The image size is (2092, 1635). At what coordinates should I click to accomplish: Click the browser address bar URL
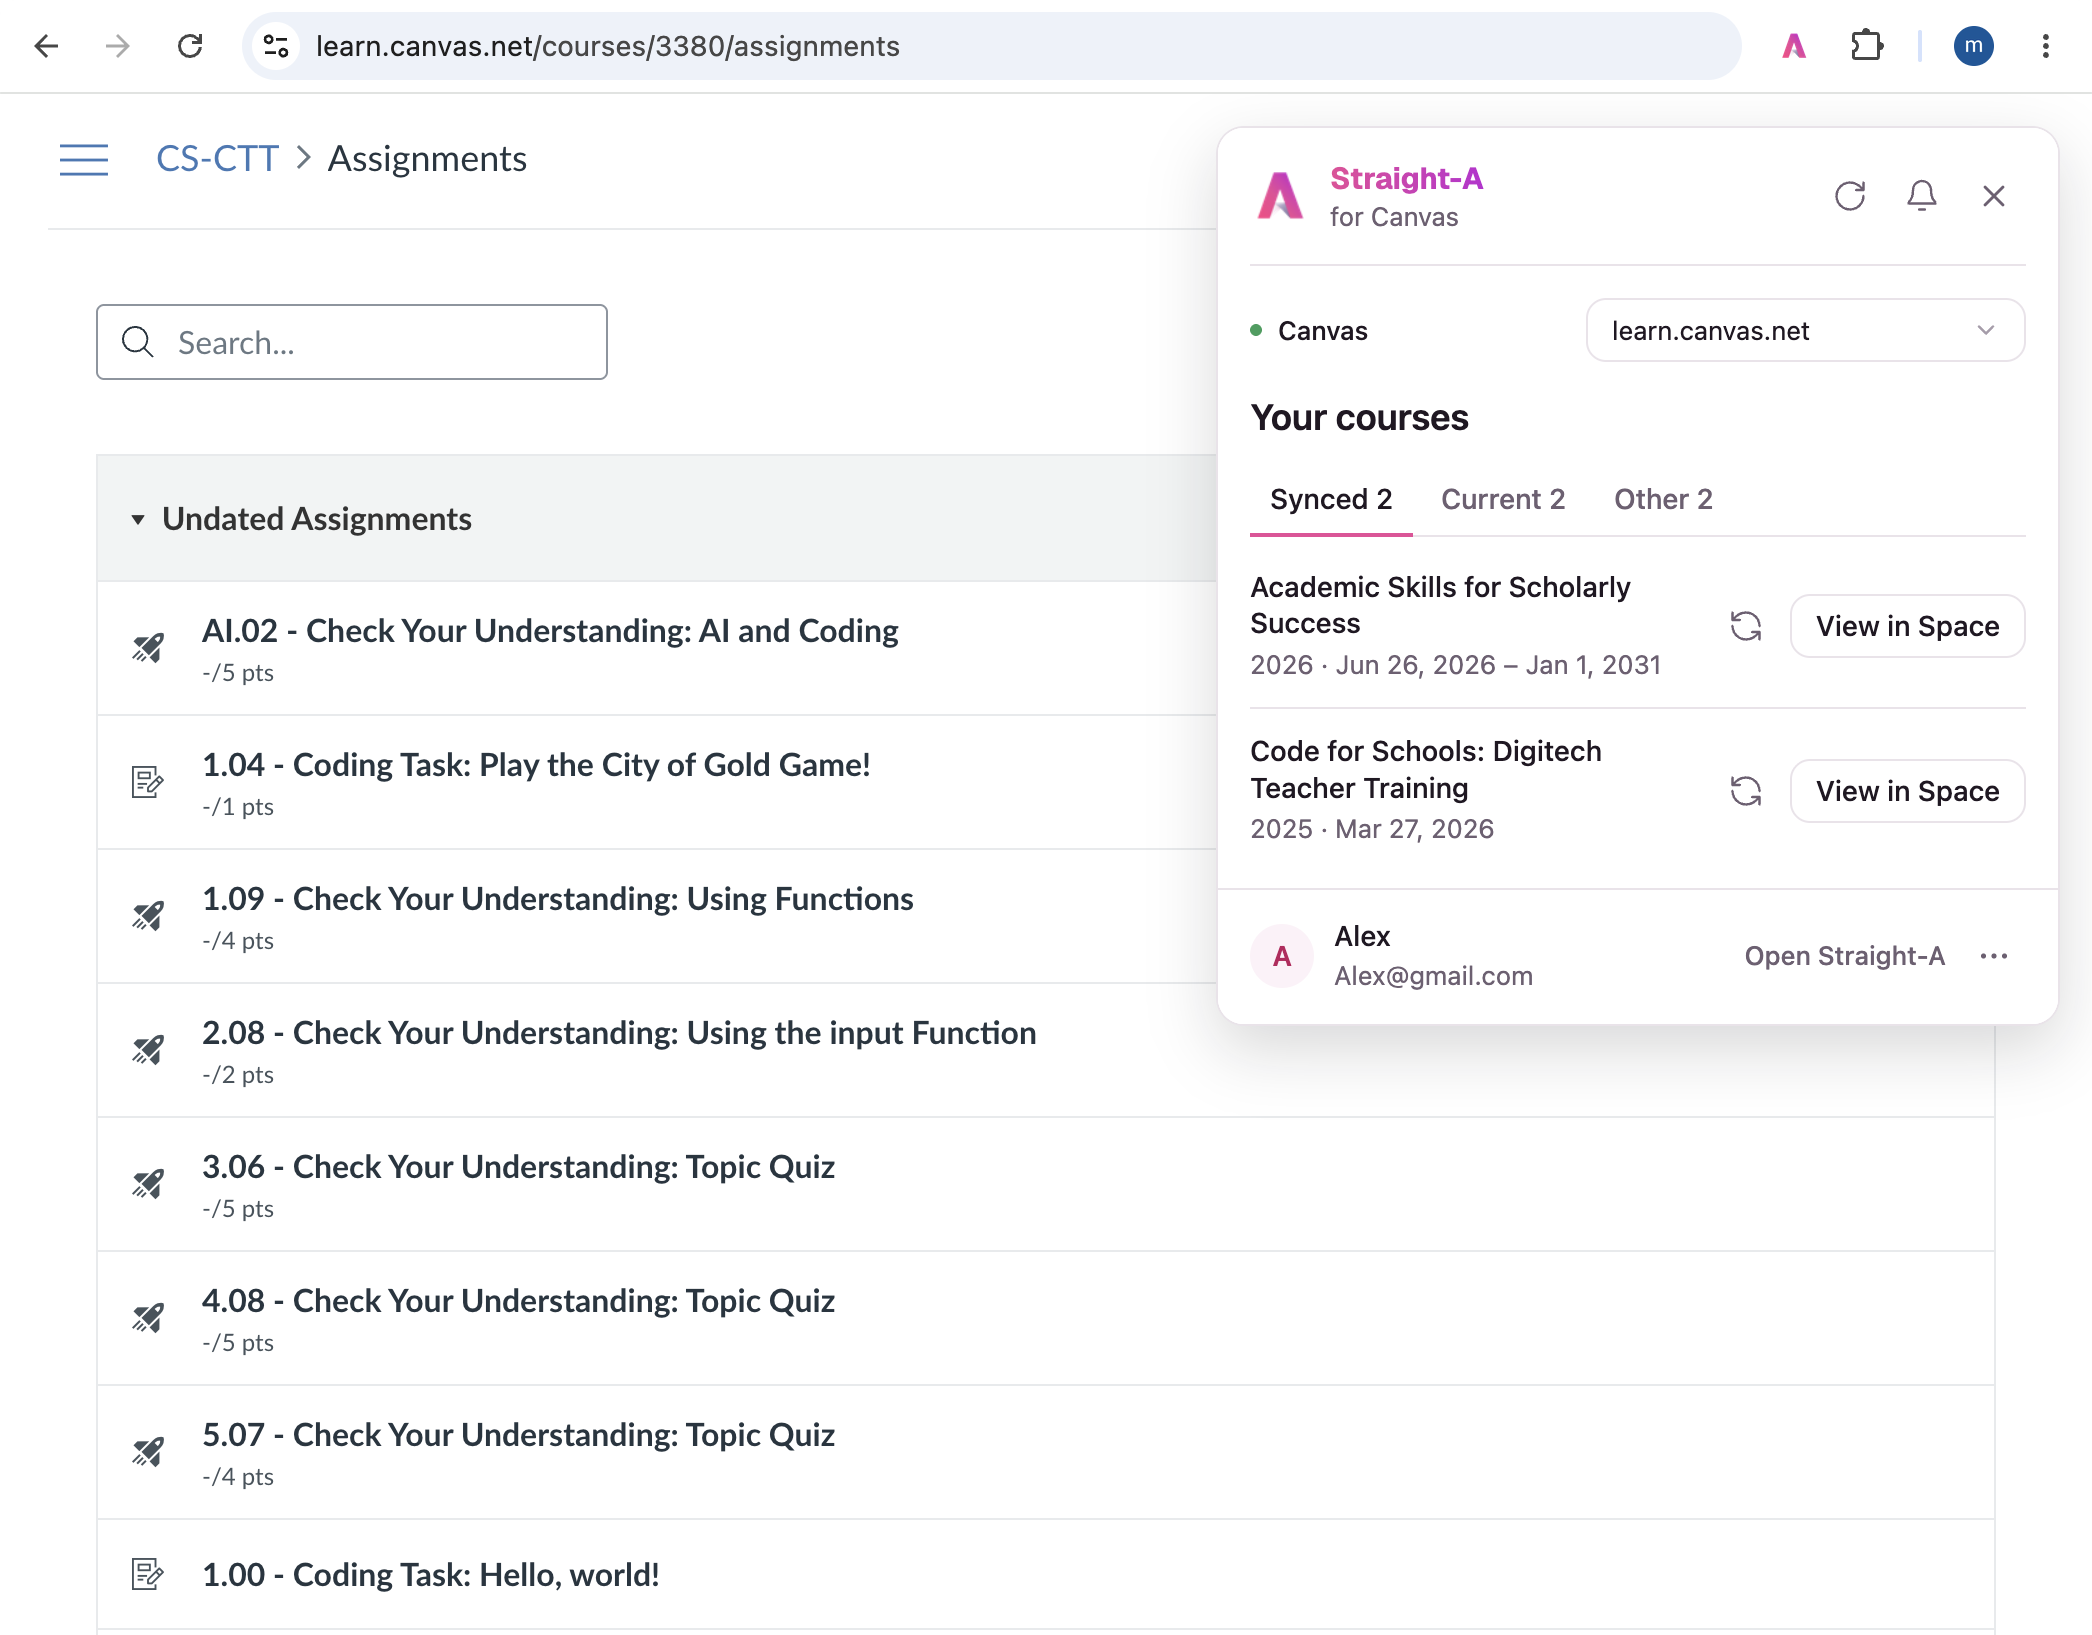pos(608,46)
